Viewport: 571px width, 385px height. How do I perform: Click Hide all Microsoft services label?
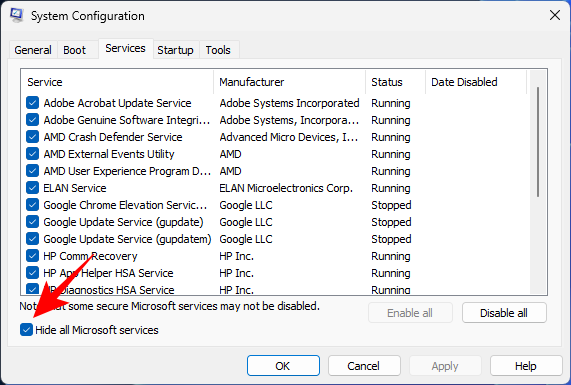[x=97, y=330]
